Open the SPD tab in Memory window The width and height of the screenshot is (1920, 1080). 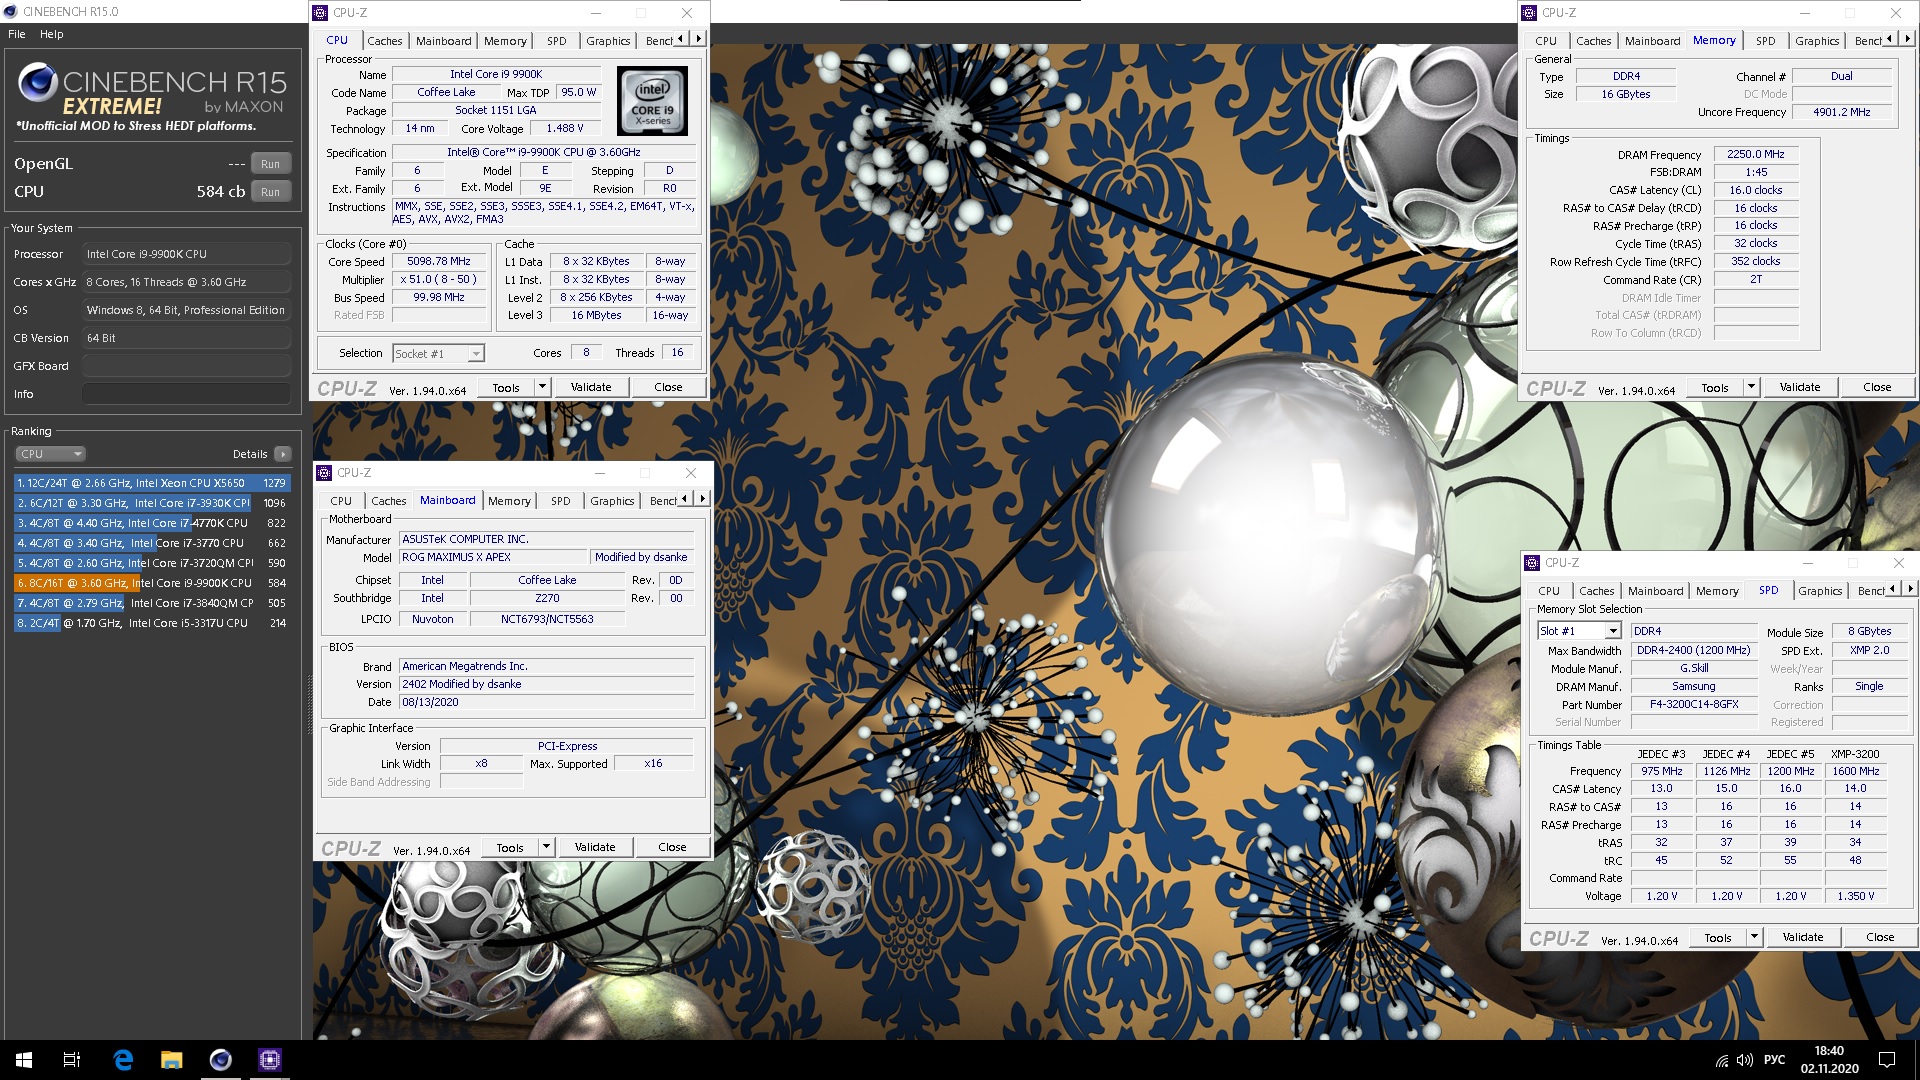[1766, 41]
